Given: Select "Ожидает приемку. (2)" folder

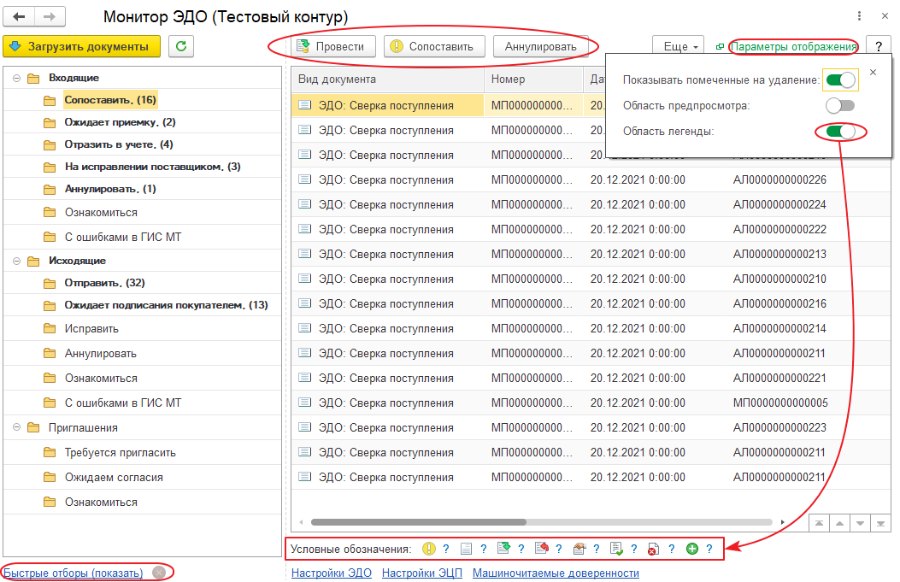Looking at the screenshot, I should pos(120,122).
